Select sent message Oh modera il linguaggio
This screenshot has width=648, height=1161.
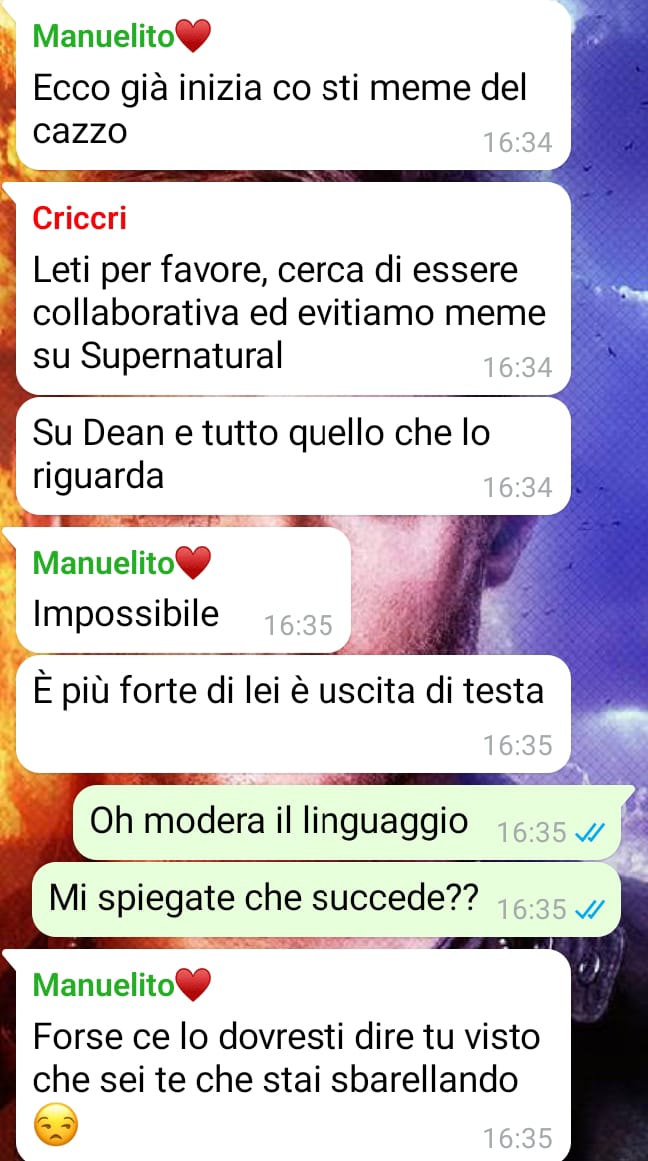(x=347, y=823)
